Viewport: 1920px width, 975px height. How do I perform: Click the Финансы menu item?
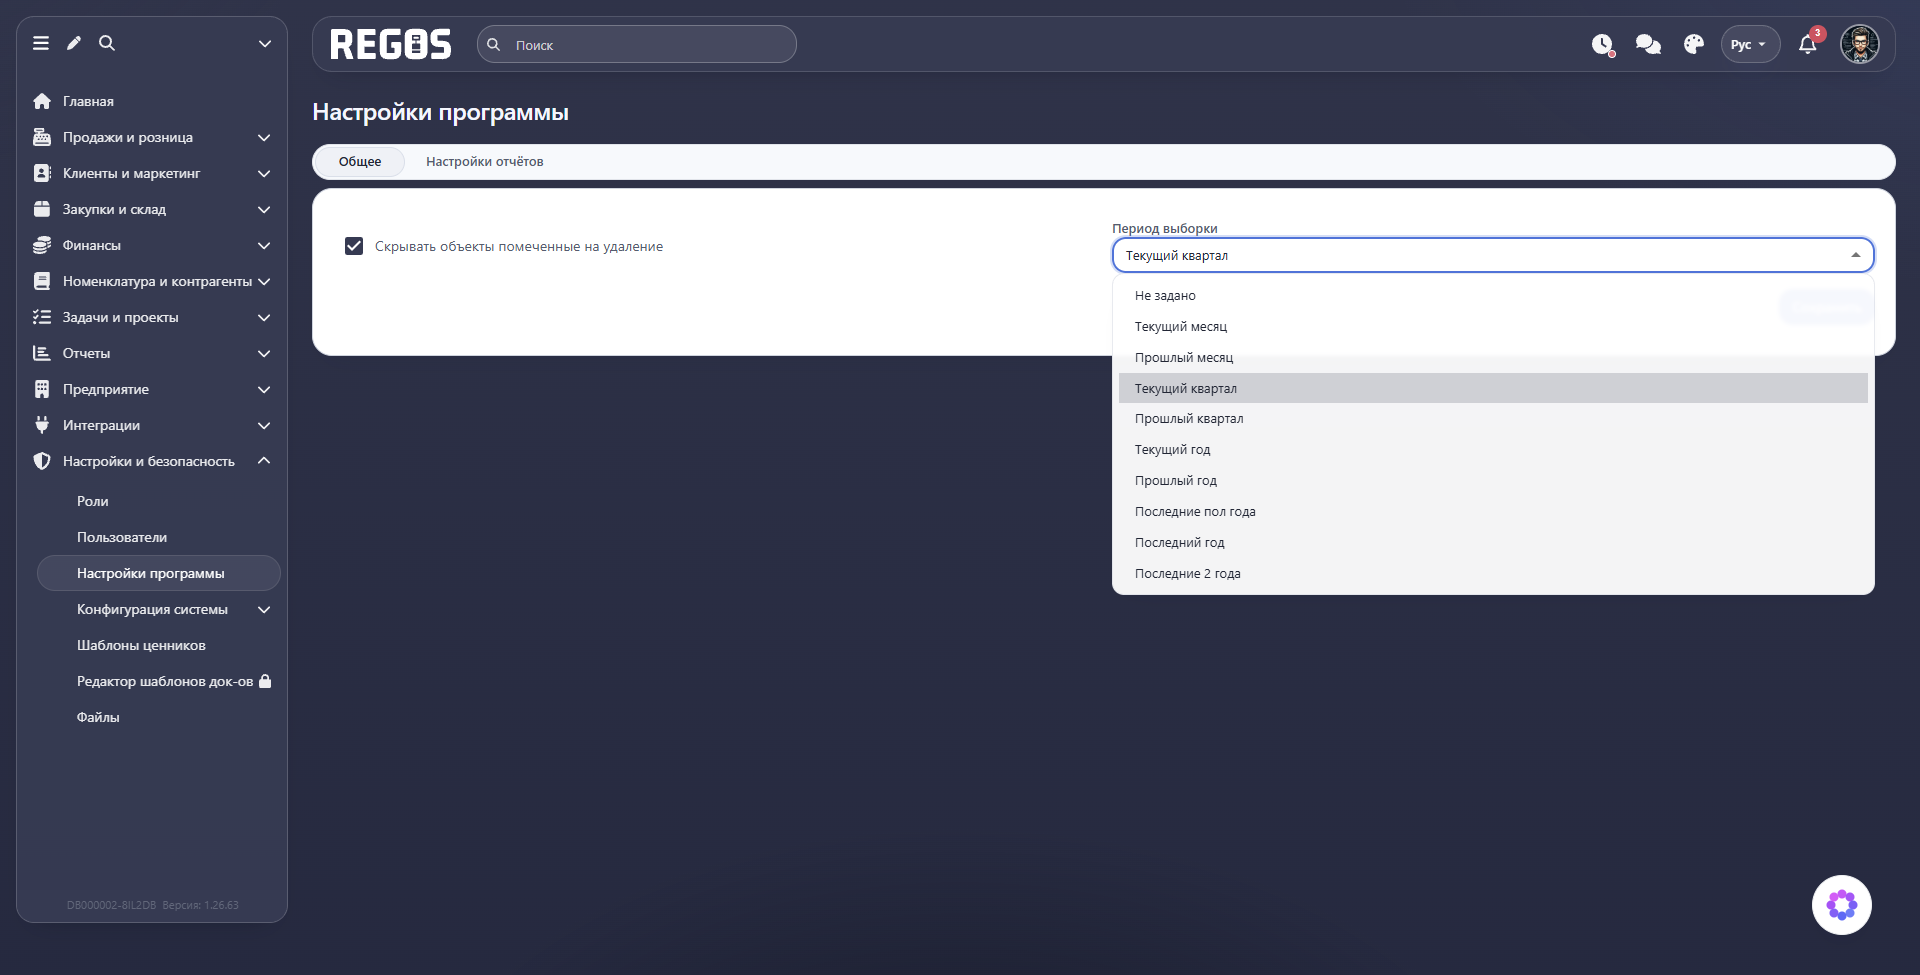coord(152,245)
